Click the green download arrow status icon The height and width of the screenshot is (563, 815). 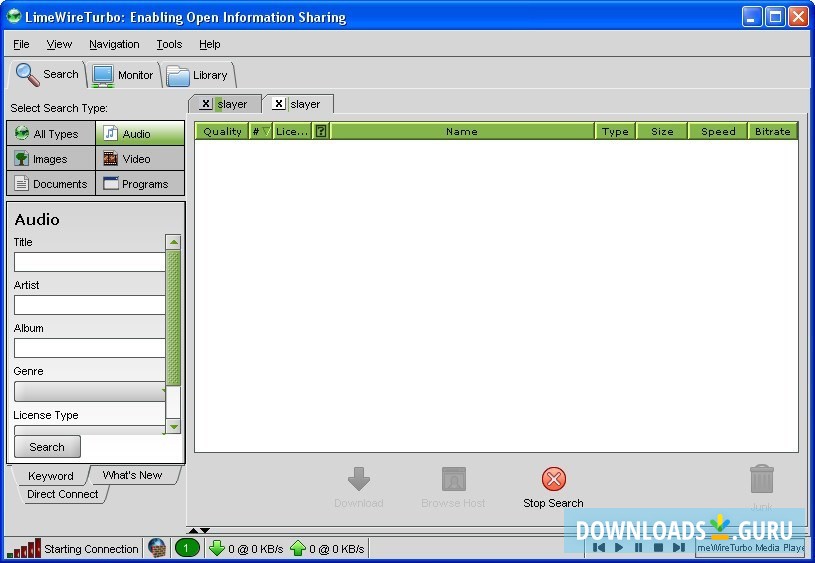(217, 548)
